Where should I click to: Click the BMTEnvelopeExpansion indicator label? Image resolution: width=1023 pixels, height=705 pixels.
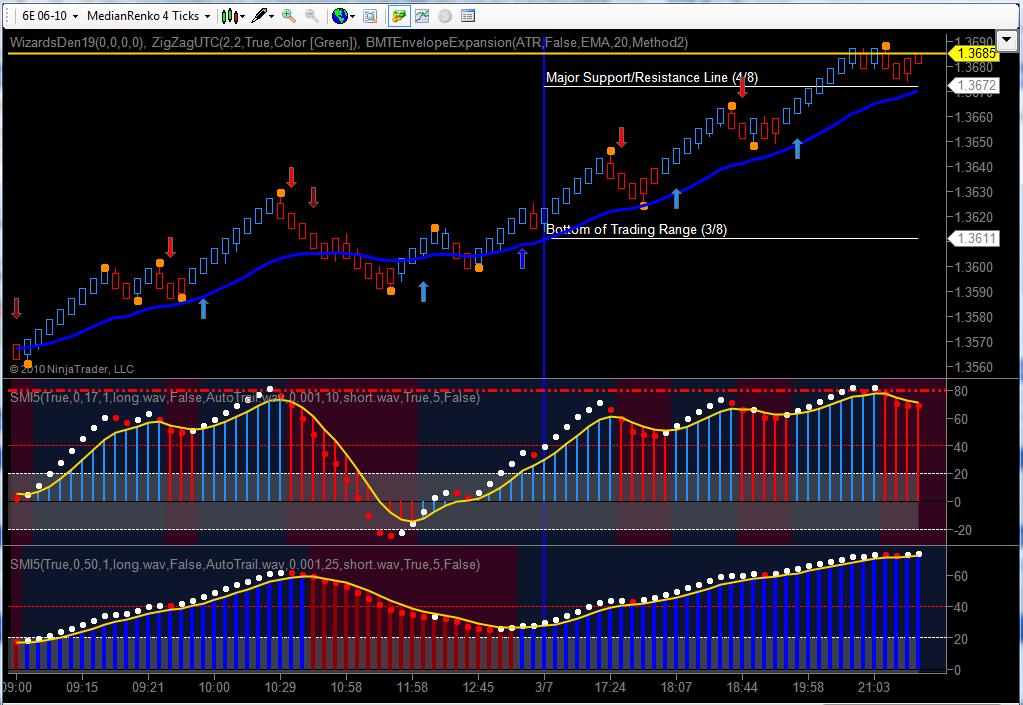click(527, 42)
